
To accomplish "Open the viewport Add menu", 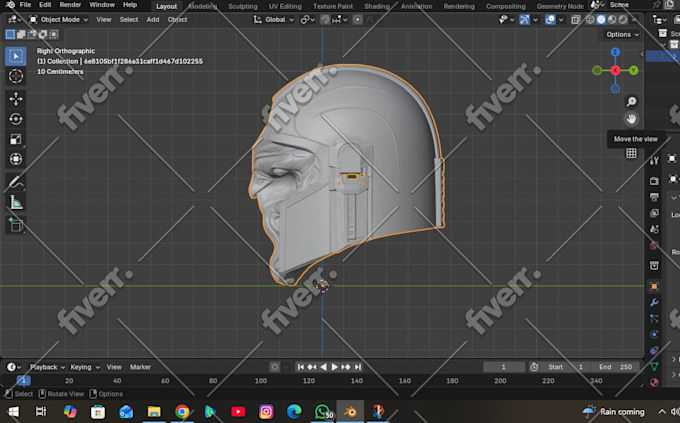I will tap(153, 20).
